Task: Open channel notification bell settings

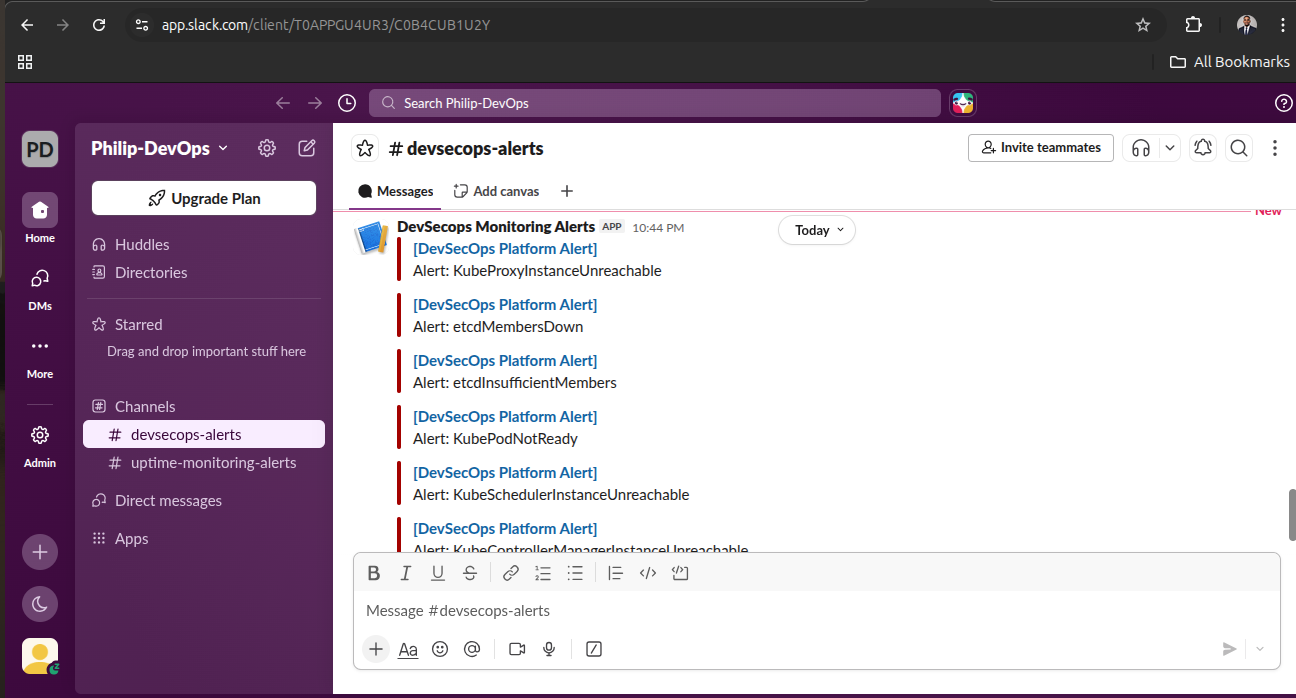Action: [x=1203, y=148]
